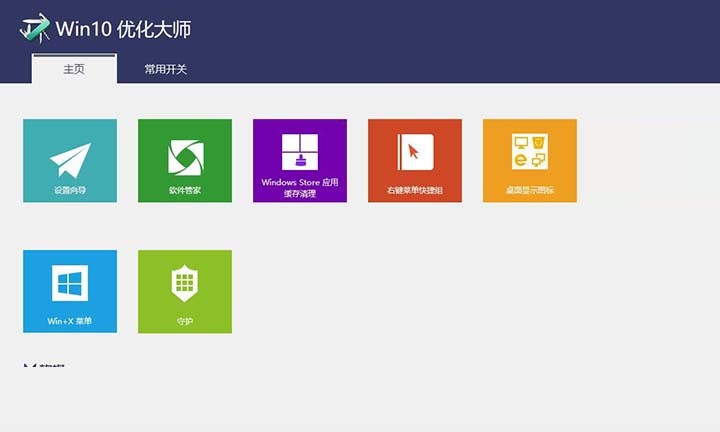Open the Win+X 菜单 tile
Screen dimensions: 720x432
point(70,292)
